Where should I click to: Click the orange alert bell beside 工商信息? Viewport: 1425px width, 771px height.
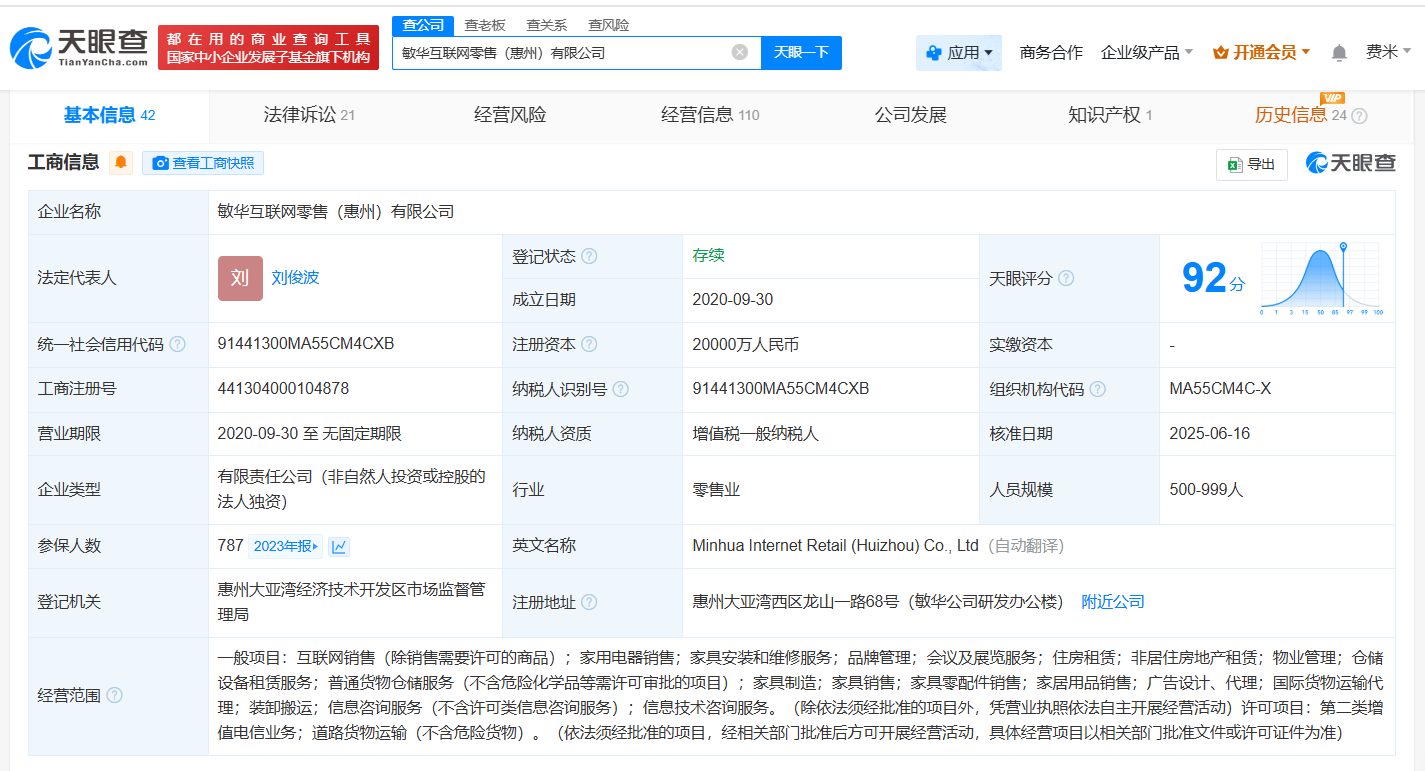click(121, 163)
